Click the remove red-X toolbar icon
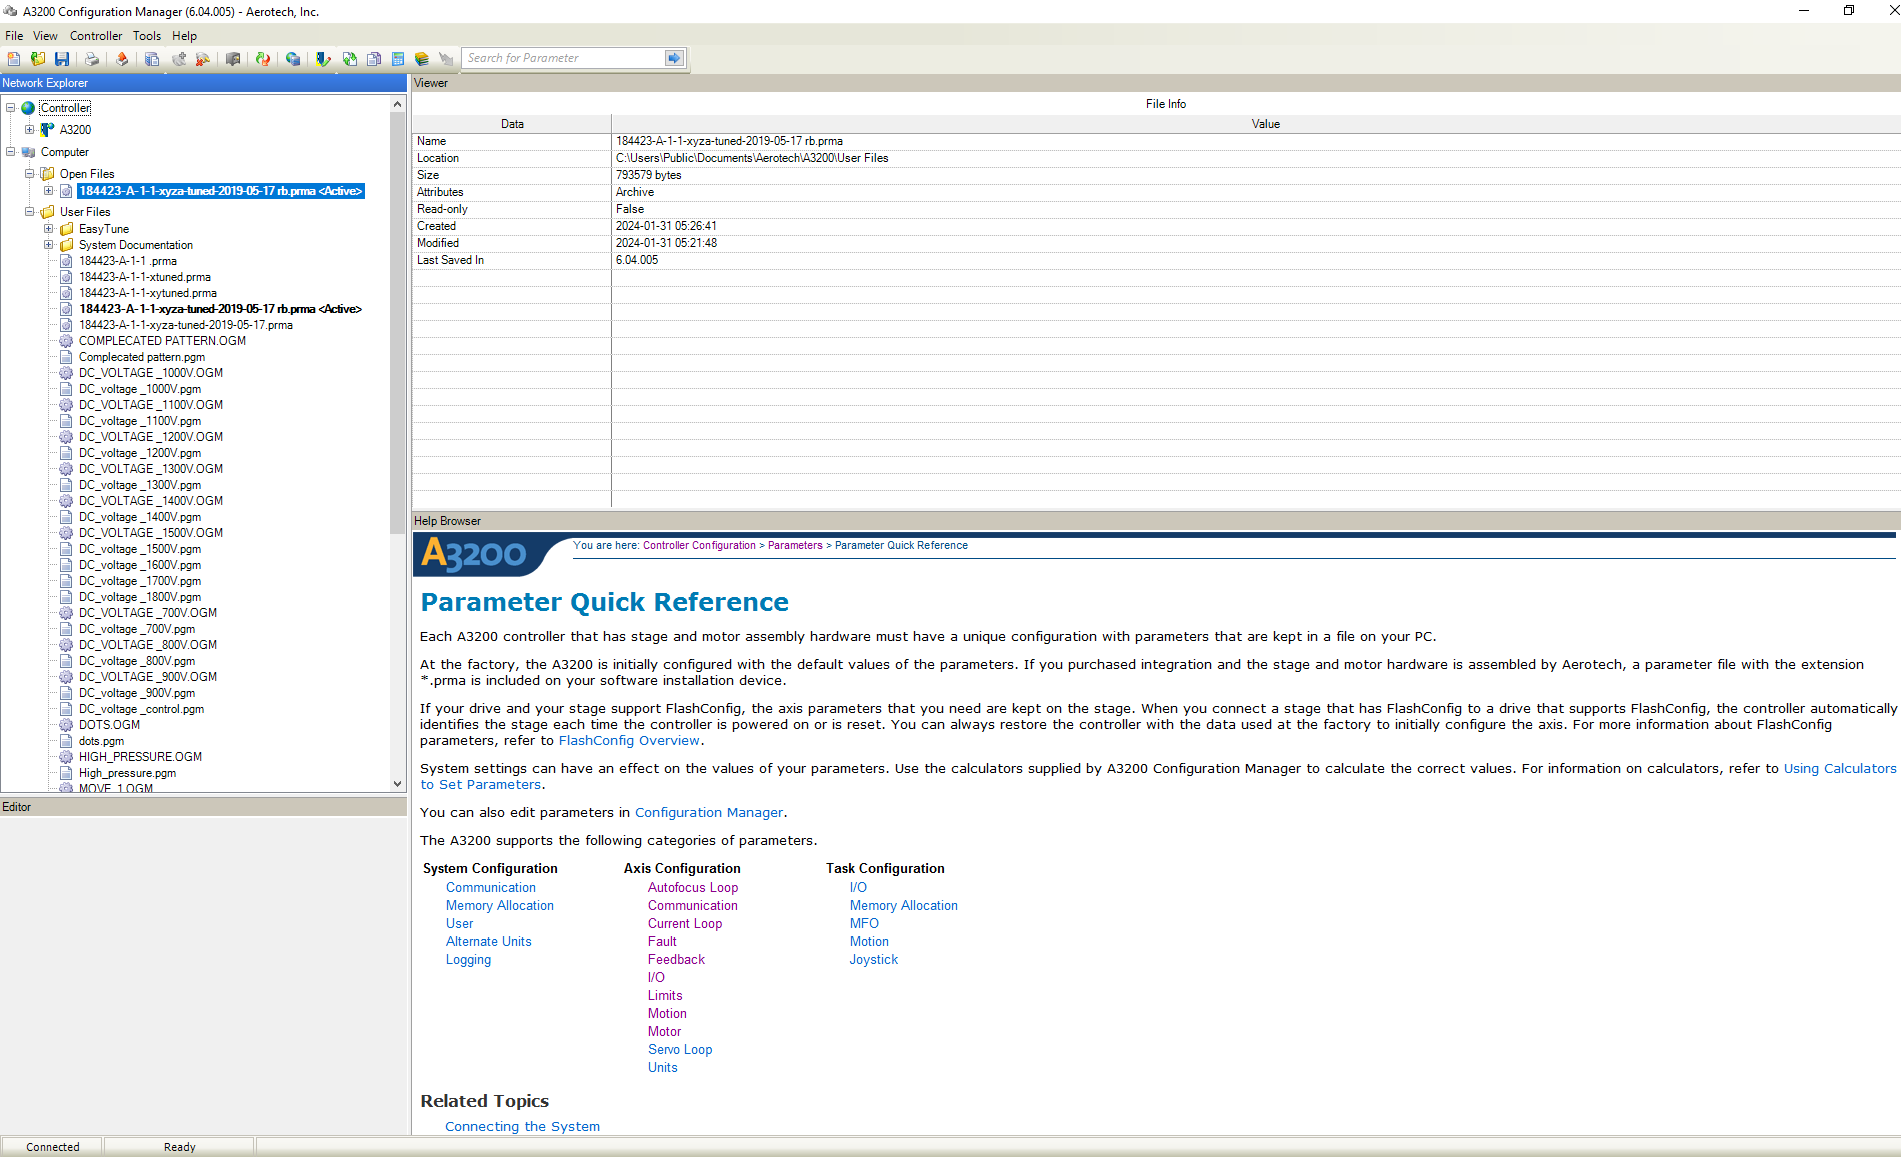Screen dimensions: 1901x1157 (203, 59)
